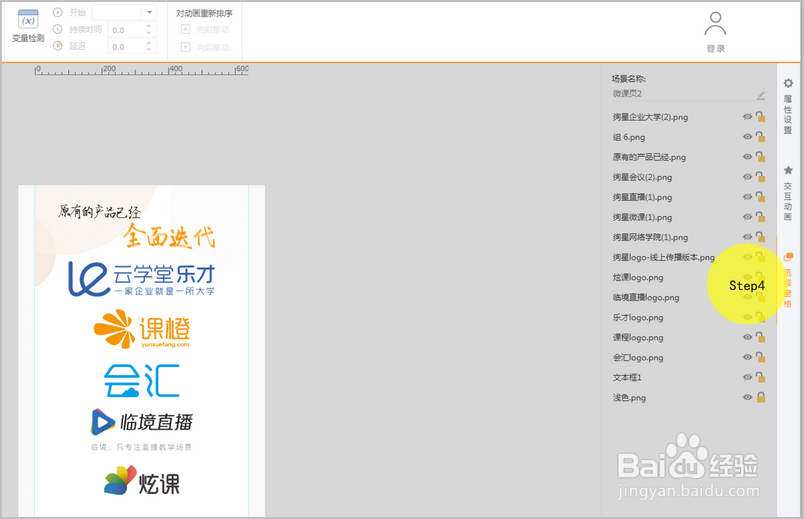804x519 pixels.
Task: Lock the 绚星直播(1).png layer
Action: (x=760, y=196)
